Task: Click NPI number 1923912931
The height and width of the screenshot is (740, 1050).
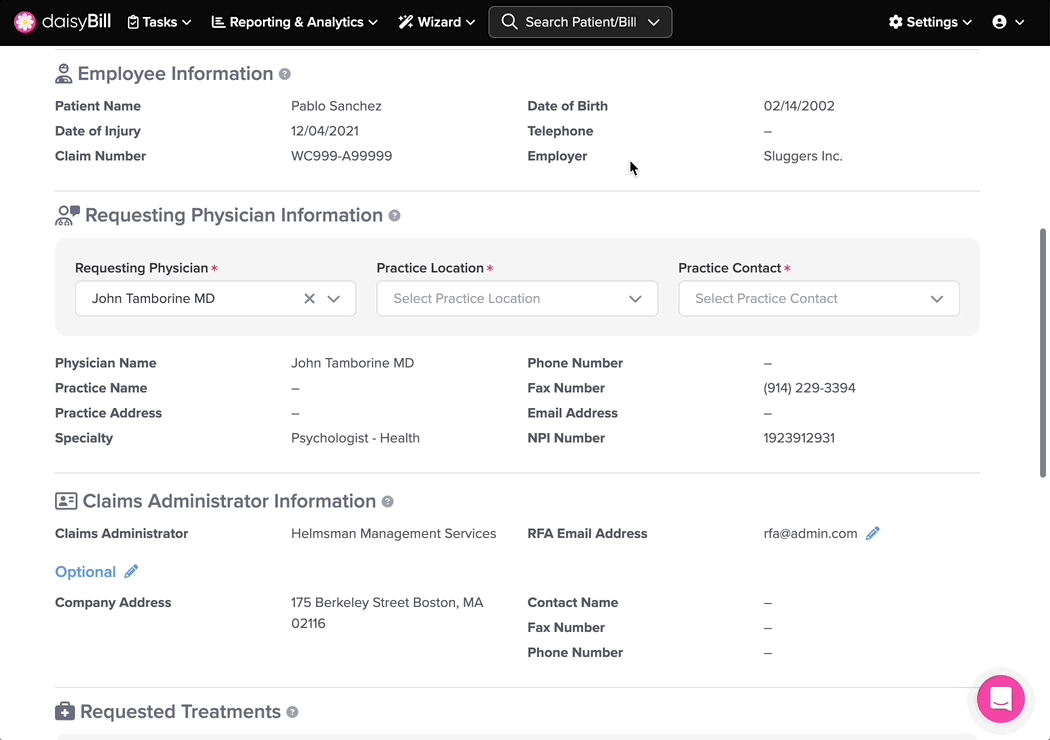Action: (799, 439)
